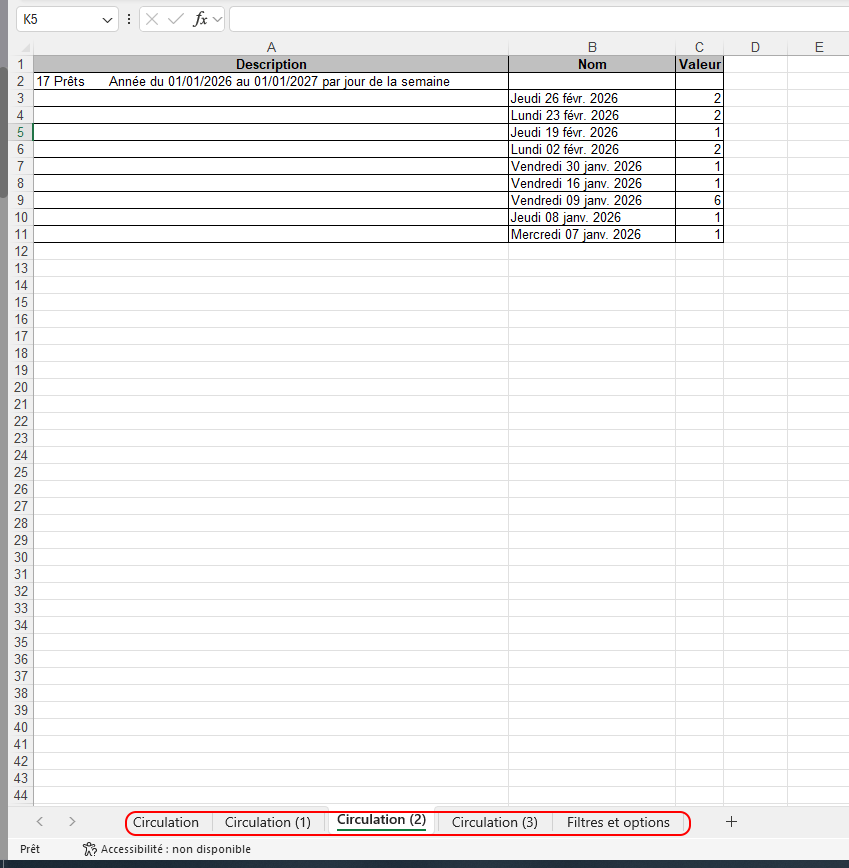Click the Prêt status bar label
Screen dimensions: 849x868
click(29, 849)
